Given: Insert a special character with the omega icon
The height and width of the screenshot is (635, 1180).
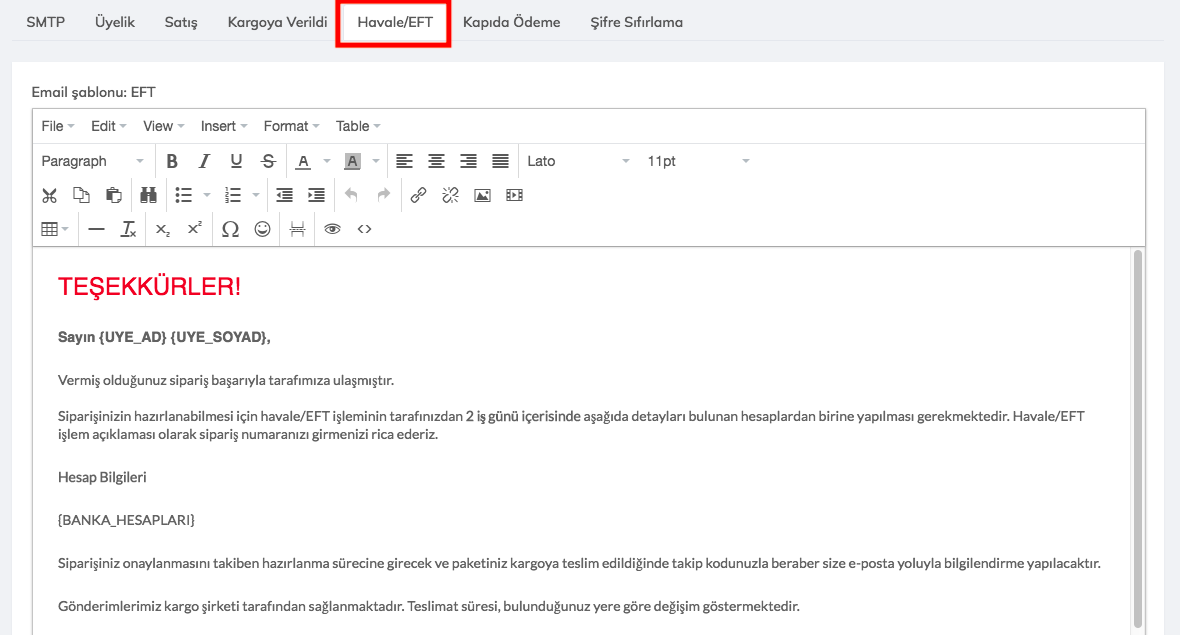Looking at the screenshot, I should (230, 229).
